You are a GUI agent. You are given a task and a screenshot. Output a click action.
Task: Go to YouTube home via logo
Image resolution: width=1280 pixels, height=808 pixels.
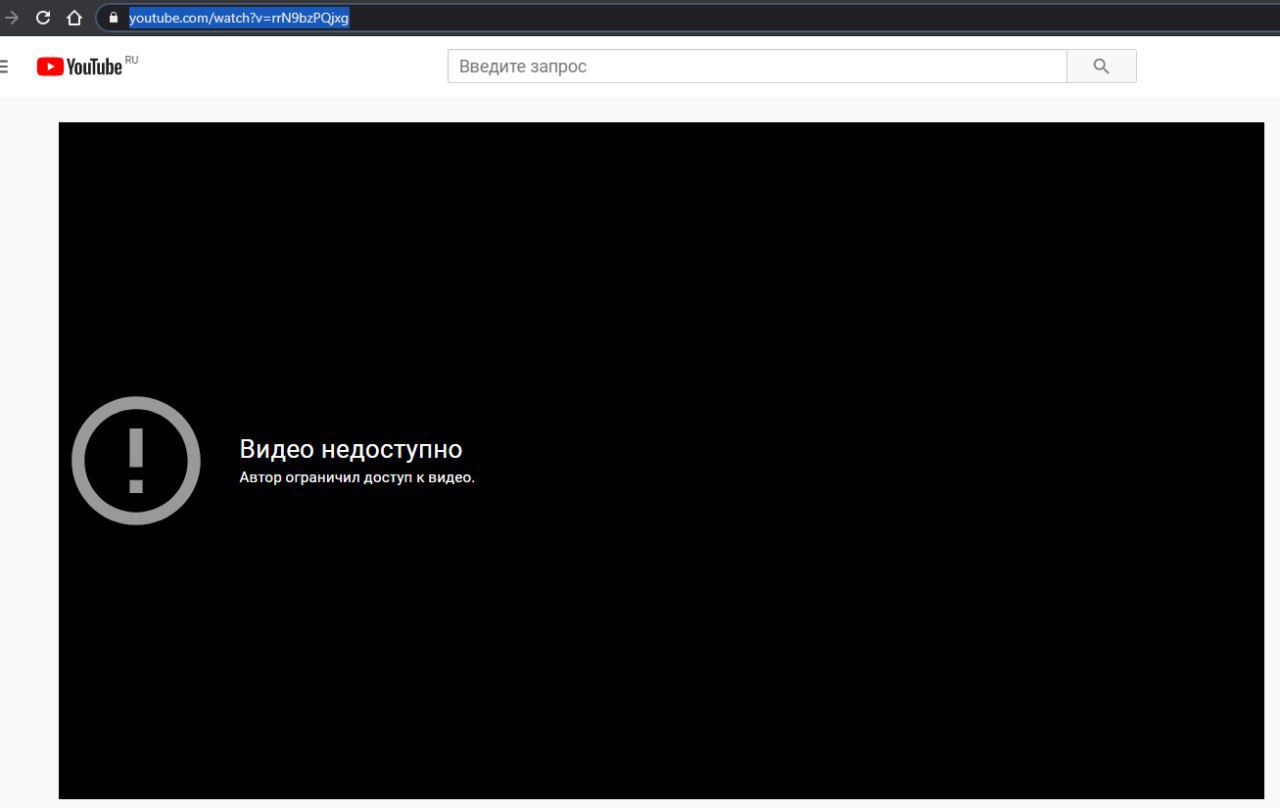click(80, 66)
